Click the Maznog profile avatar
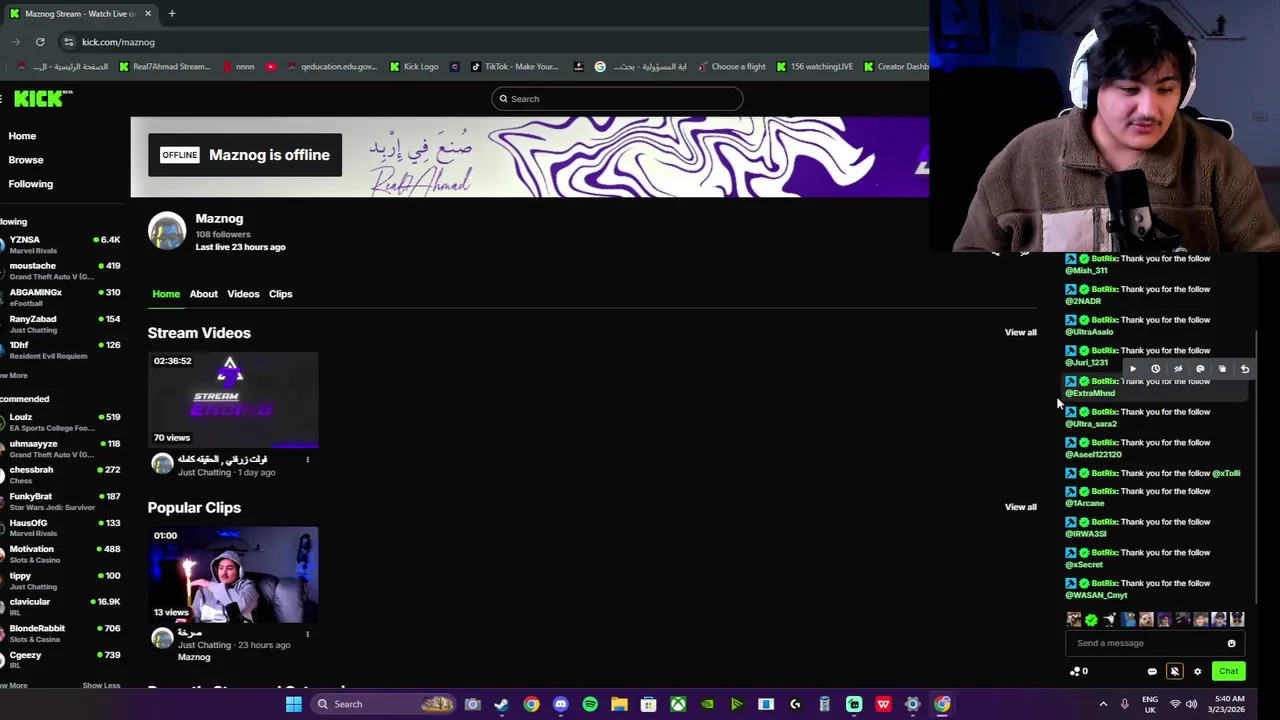 tap(167, 231)
